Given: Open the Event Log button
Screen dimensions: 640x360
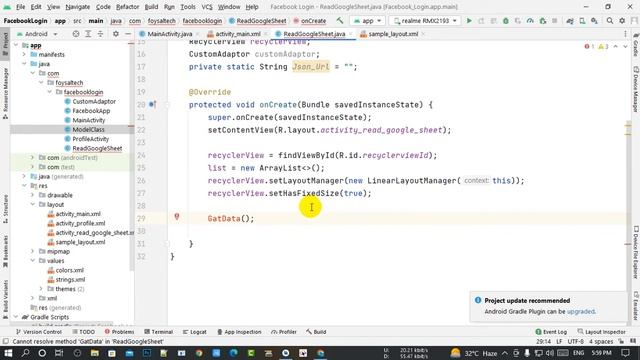Looking at the screenshot, I should point(551,332).
